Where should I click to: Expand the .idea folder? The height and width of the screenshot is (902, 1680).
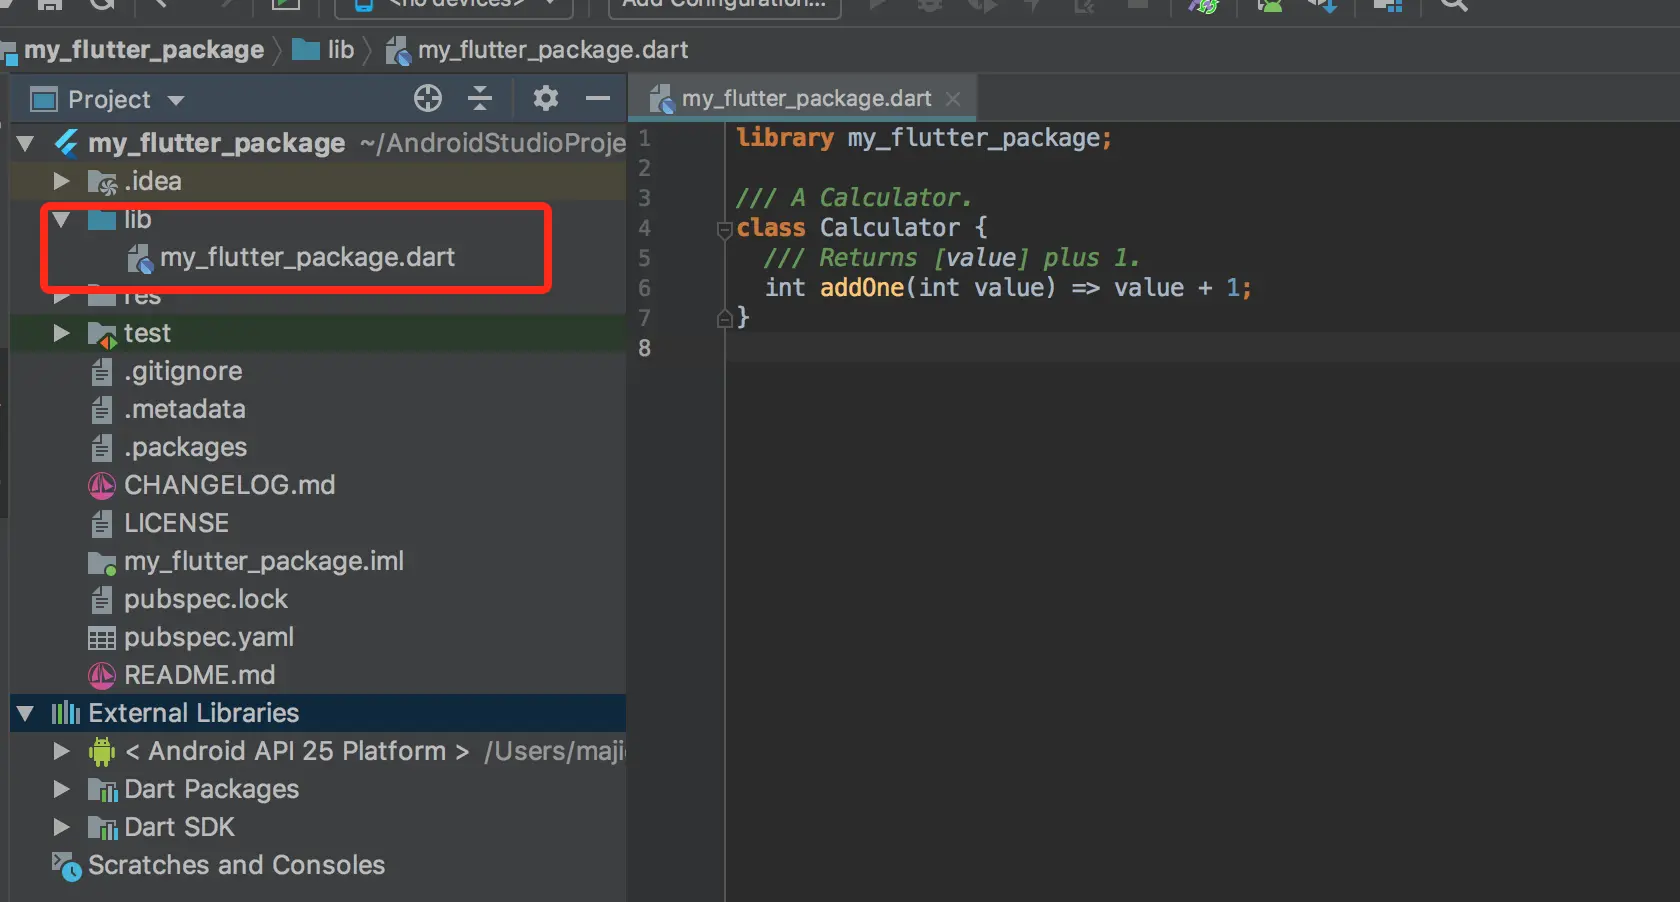(x=62, y=181)
